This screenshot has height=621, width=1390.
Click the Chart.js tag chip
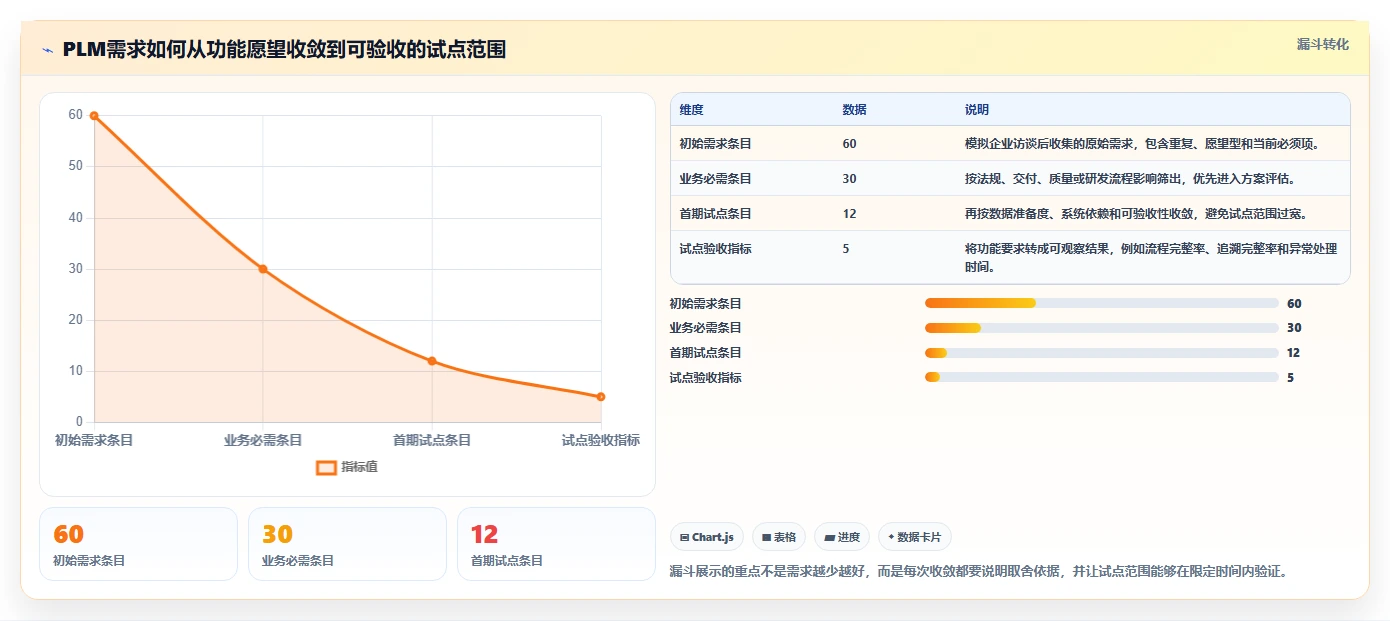pos(707,537)
